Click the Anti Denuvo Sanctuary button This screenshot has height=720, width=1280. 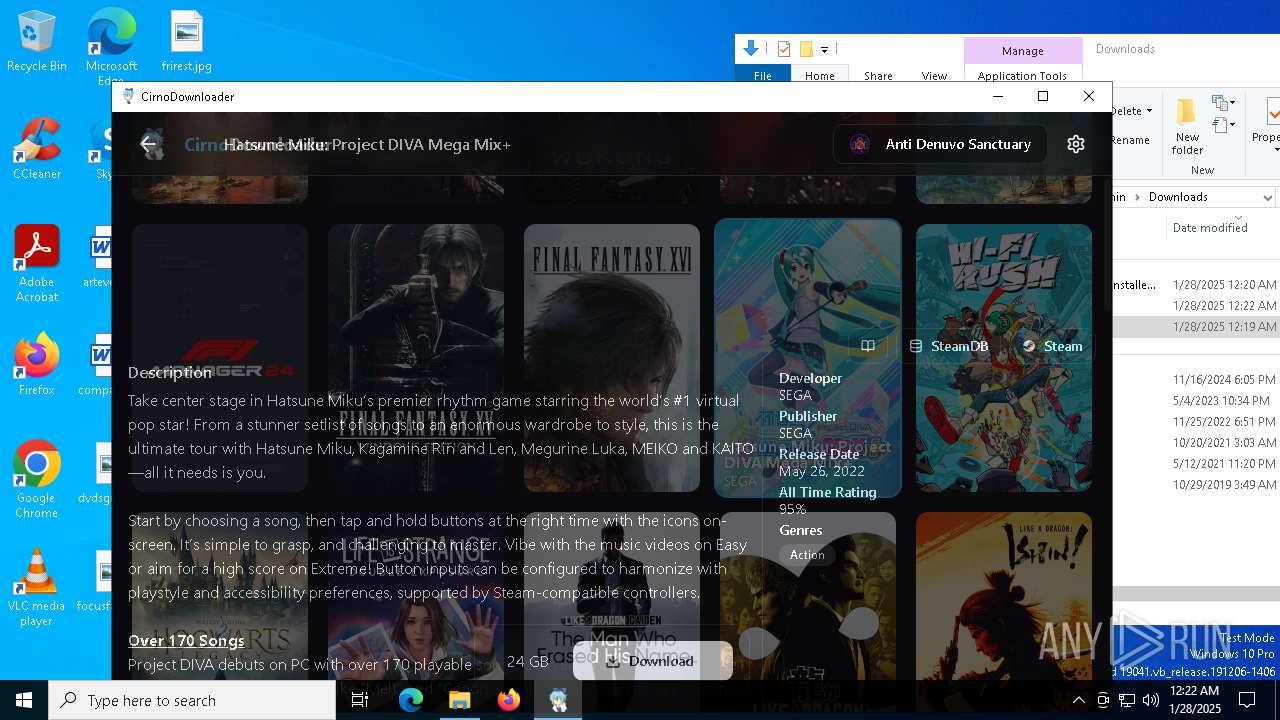click(940, 144)
